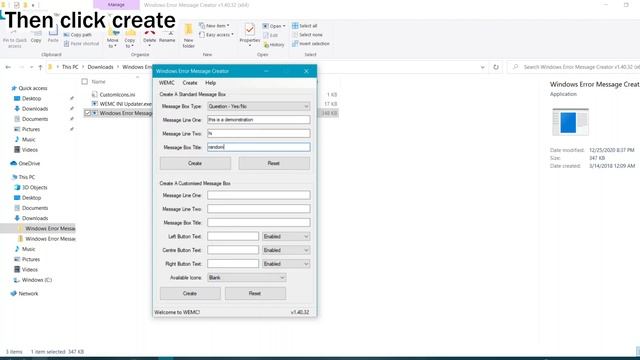
Task: Click the Left Button Text field
Action: click(233, 236)
